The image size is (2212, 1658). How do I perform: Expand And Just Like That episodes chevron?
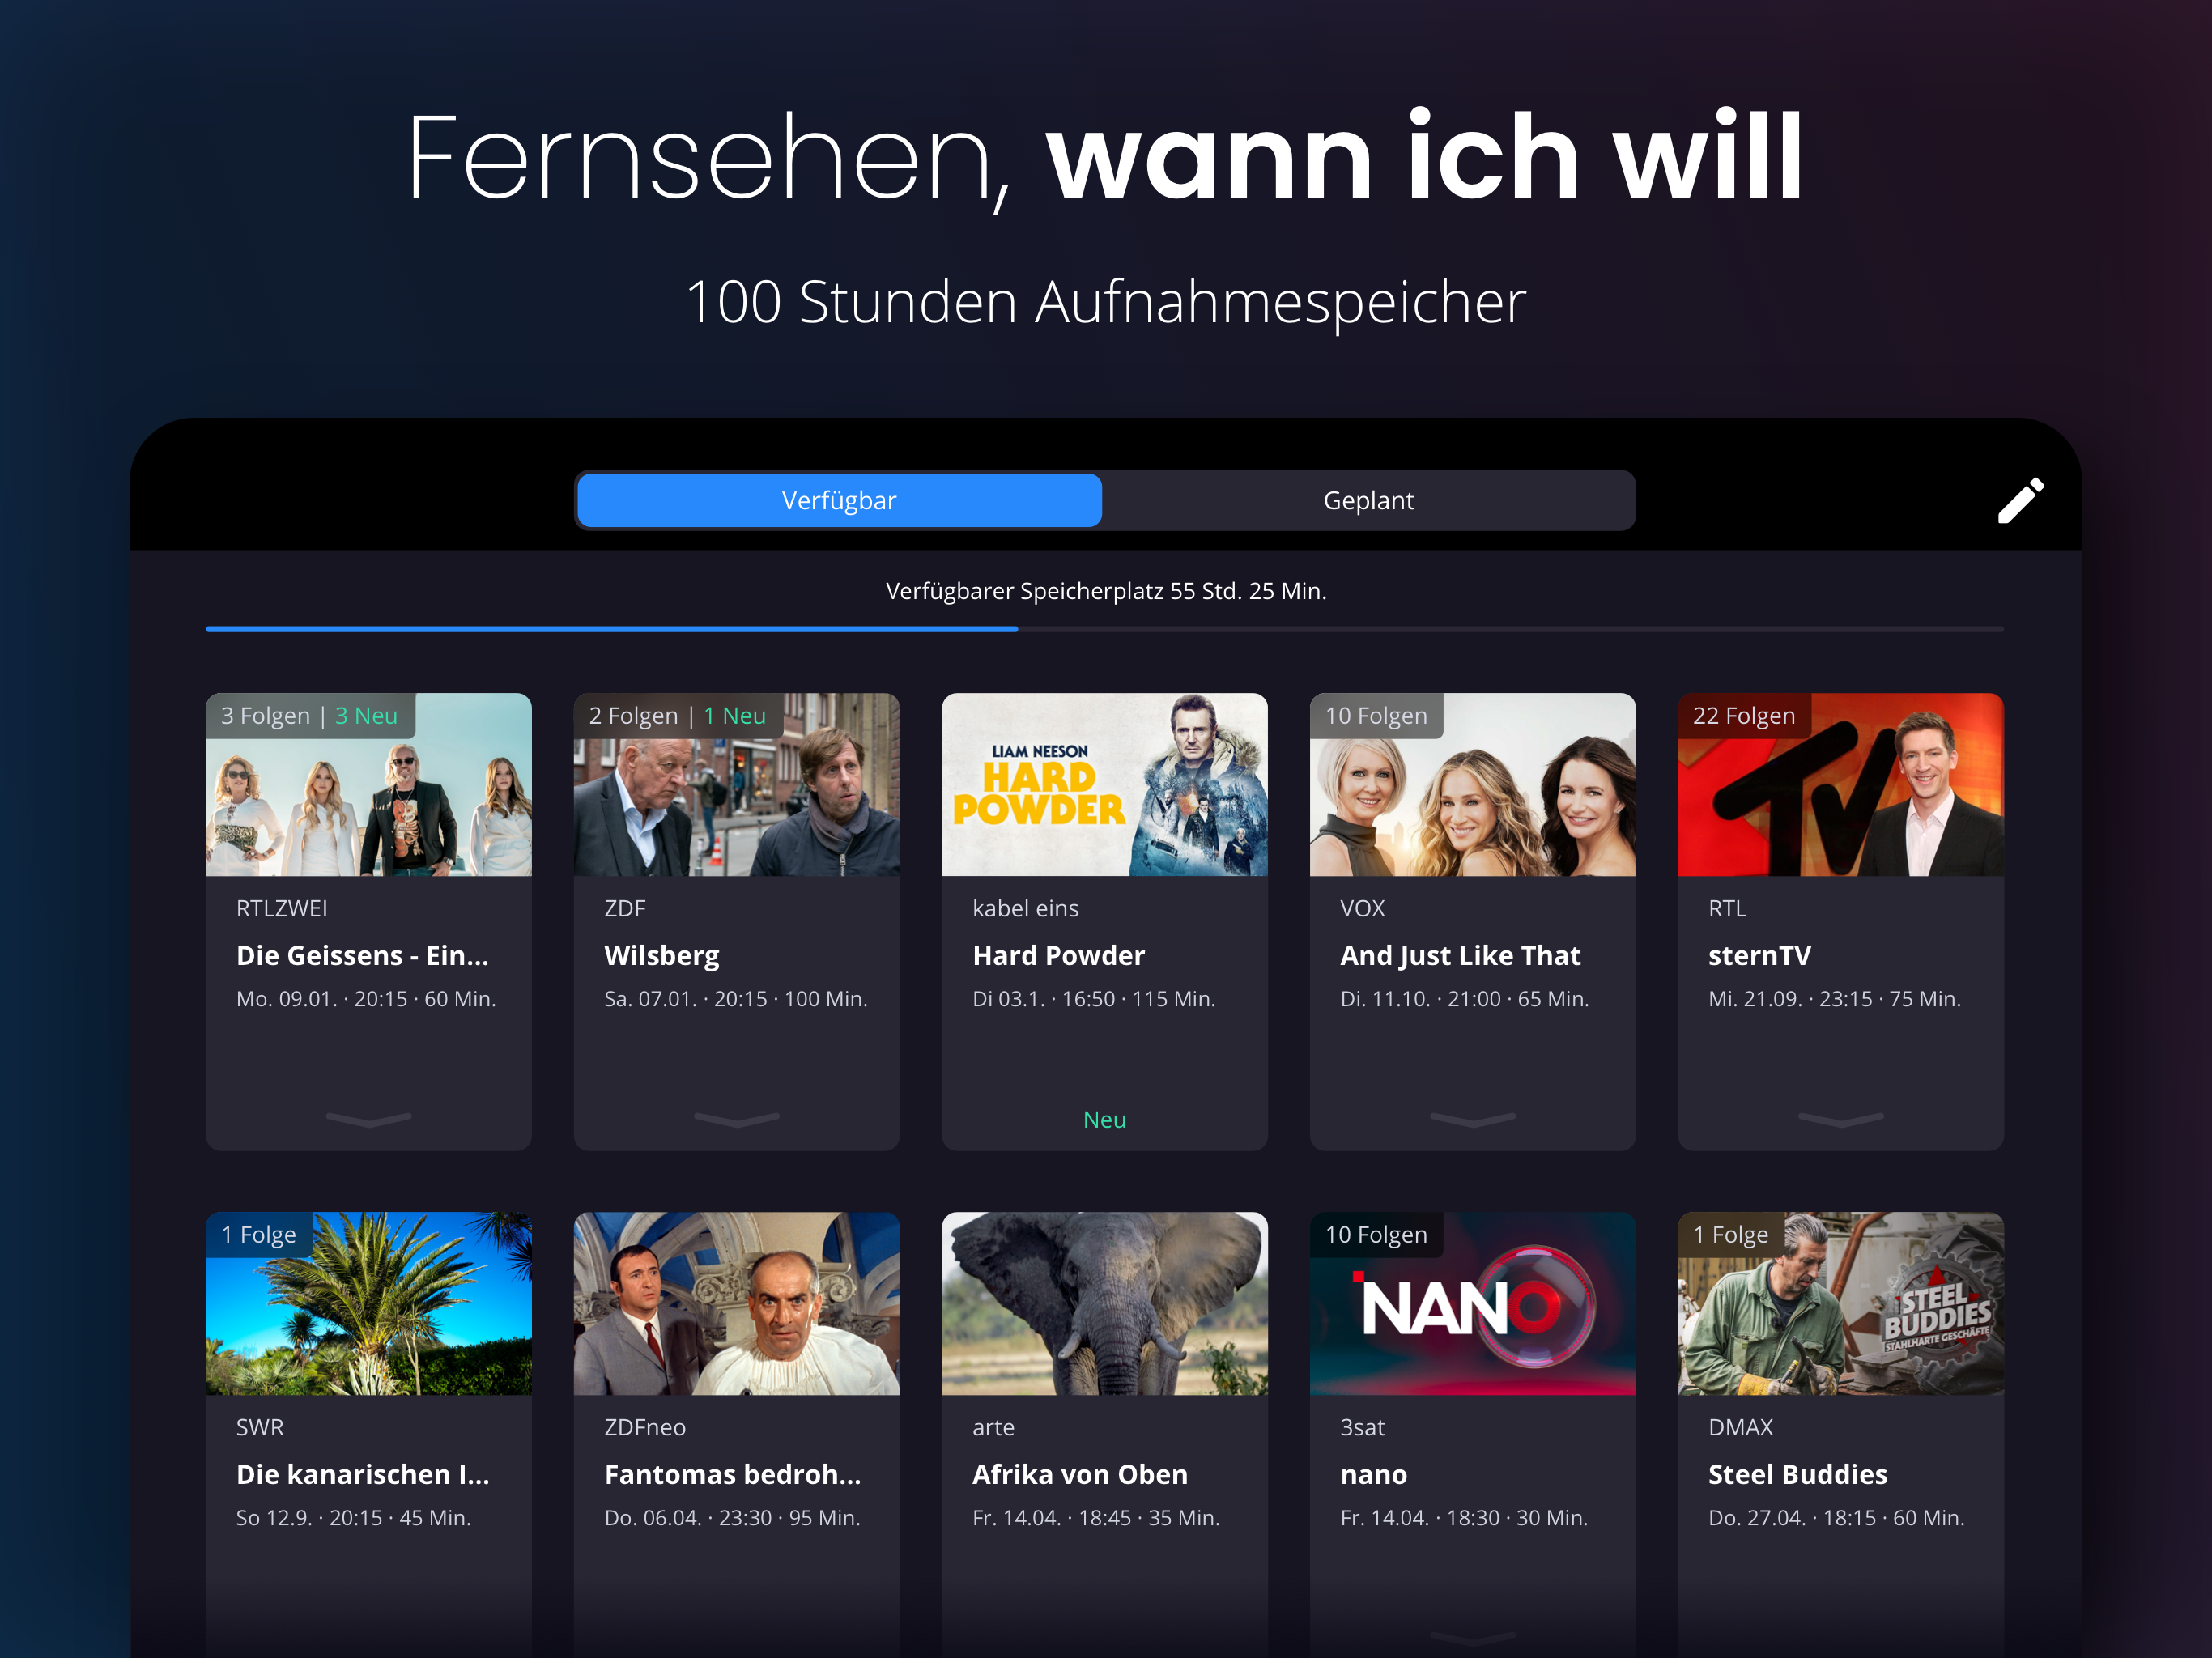click(x=1472, y=1119)
